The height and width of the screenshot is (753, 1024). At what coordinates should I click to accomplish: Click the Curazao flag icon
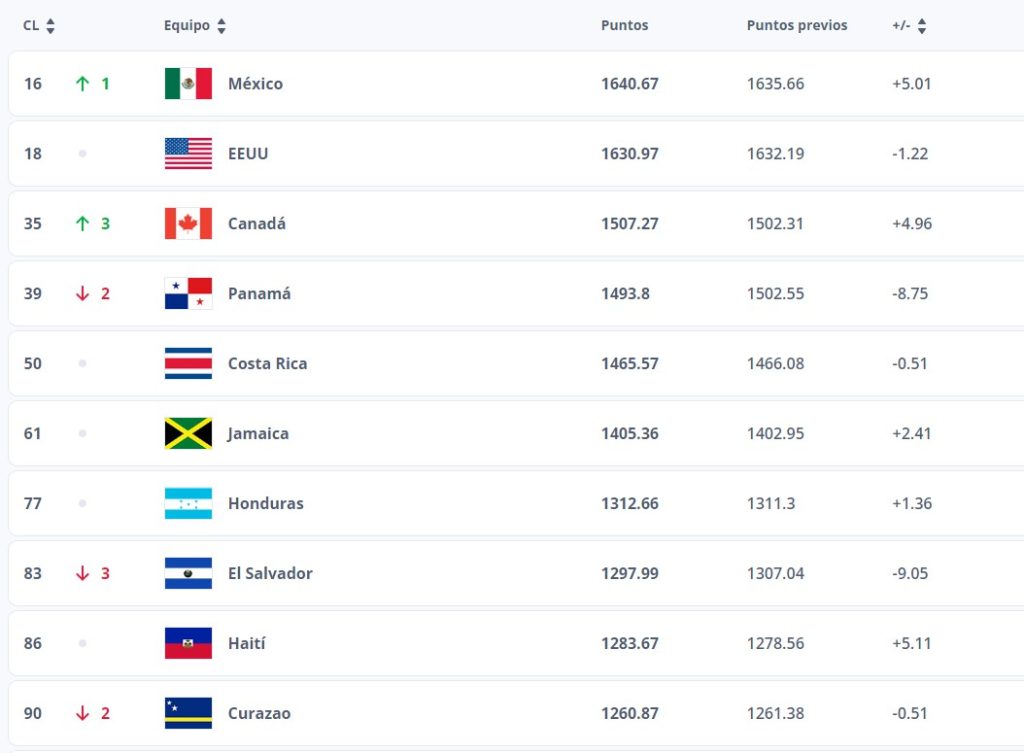(188, 713)
